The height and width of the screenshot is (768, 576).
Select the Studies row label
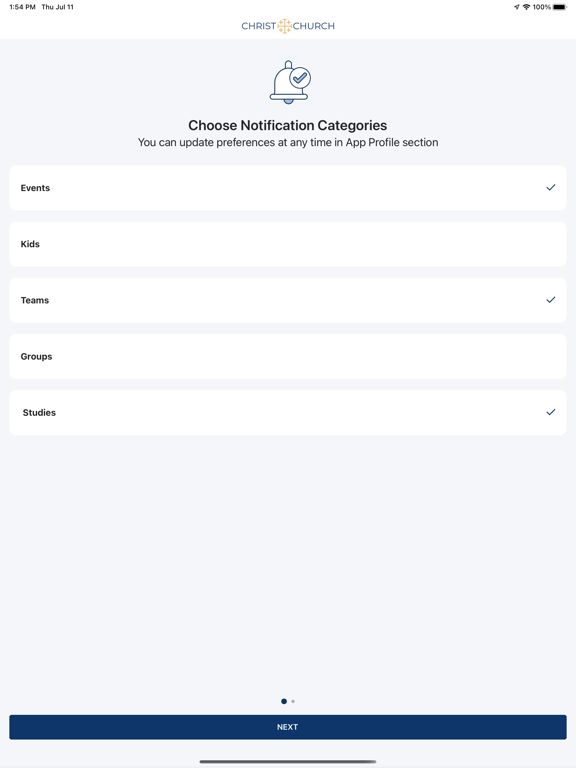pyautogui.click(x=39, y=412)
